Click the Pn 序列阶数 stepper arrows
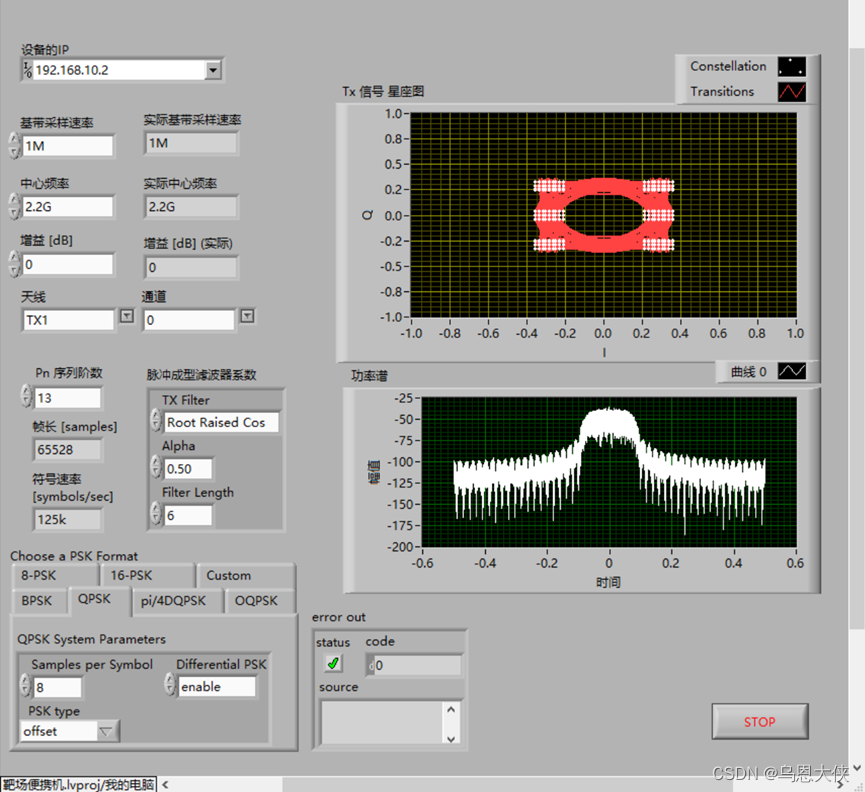 (x=26, y=397)
